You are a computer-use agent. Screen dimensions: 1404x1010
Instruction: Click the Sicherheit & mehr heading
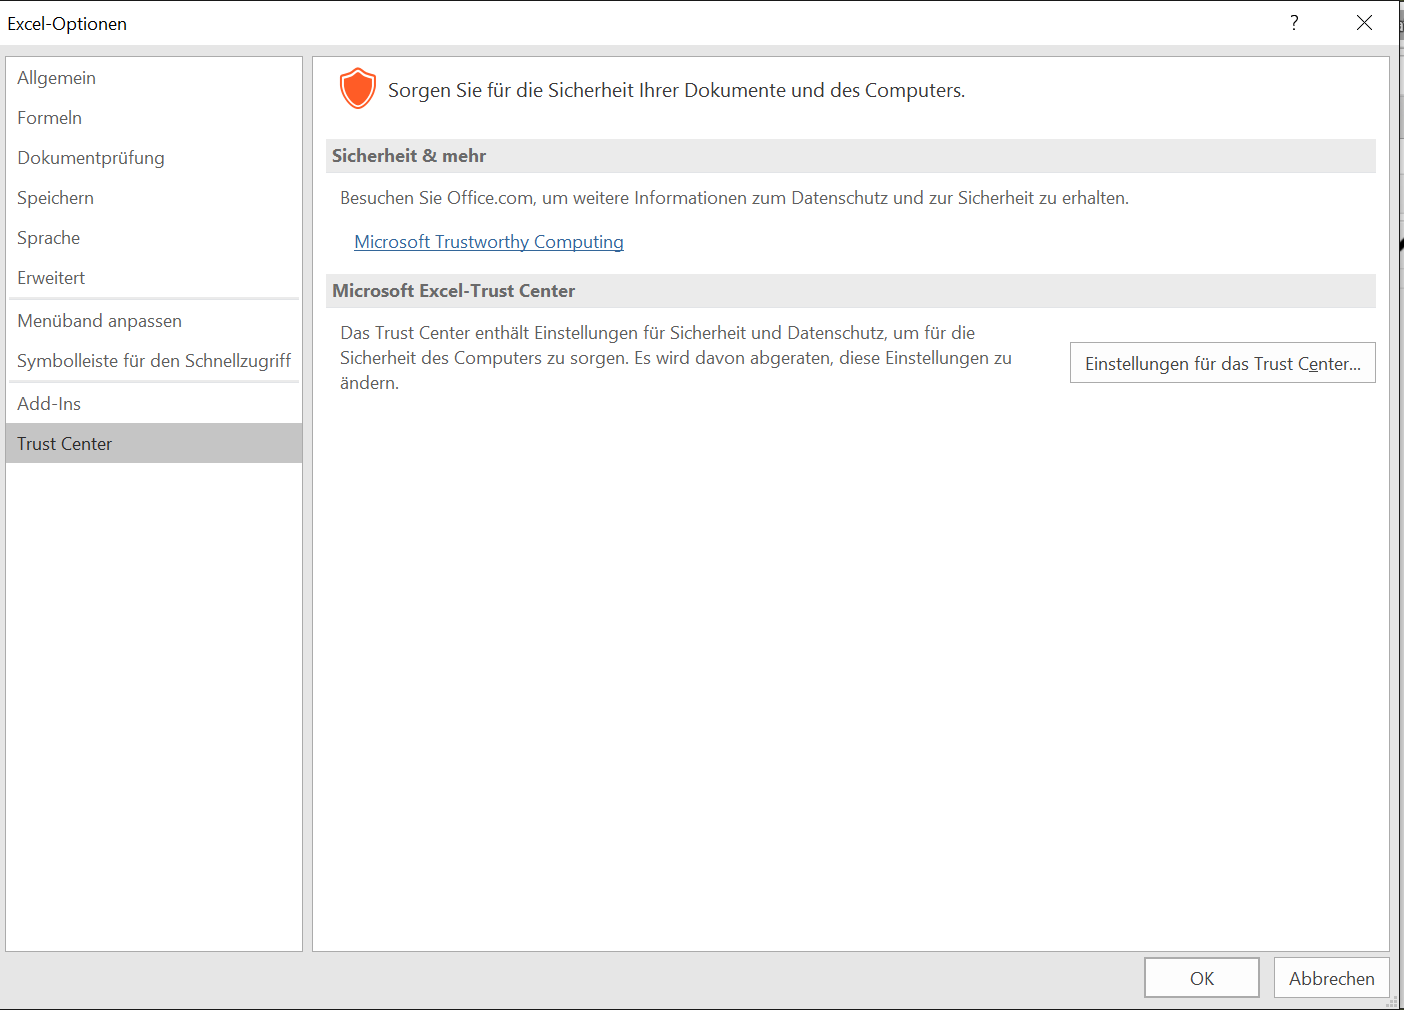point(409,156)
